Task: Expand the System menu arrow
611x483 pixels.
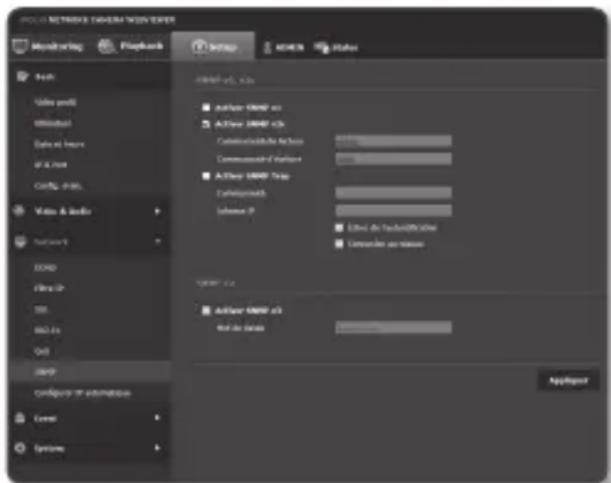Action: click(x=158, y=448)
